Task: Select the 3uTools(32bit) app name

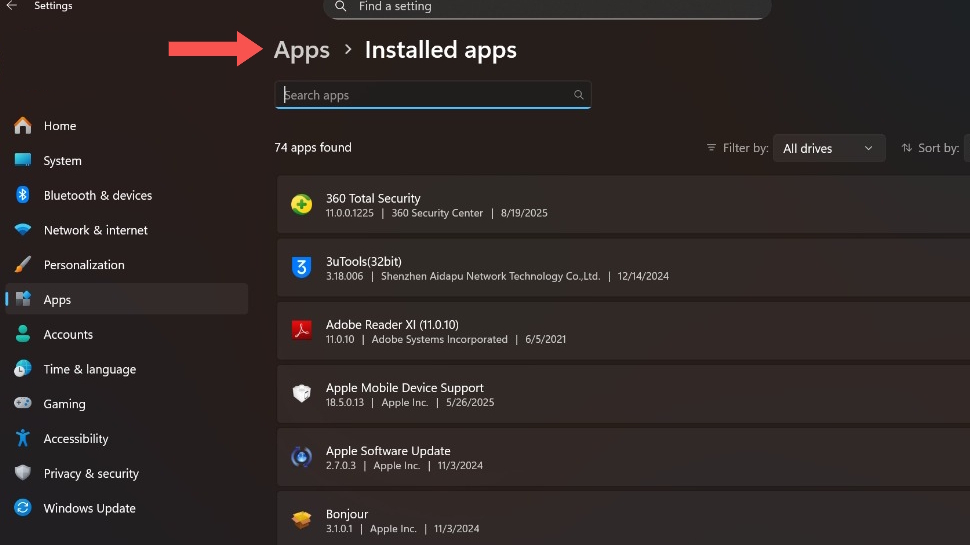Action: point(364,261)
